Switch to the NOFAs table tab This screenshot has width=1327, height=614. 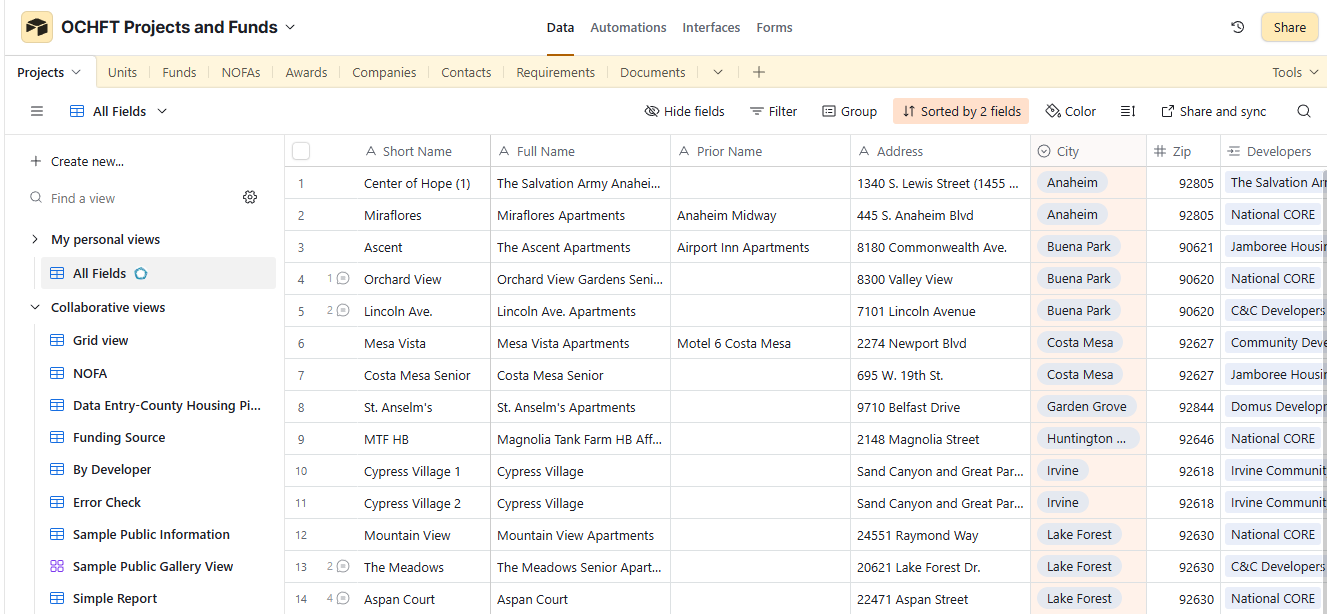[x=240, y=72]
